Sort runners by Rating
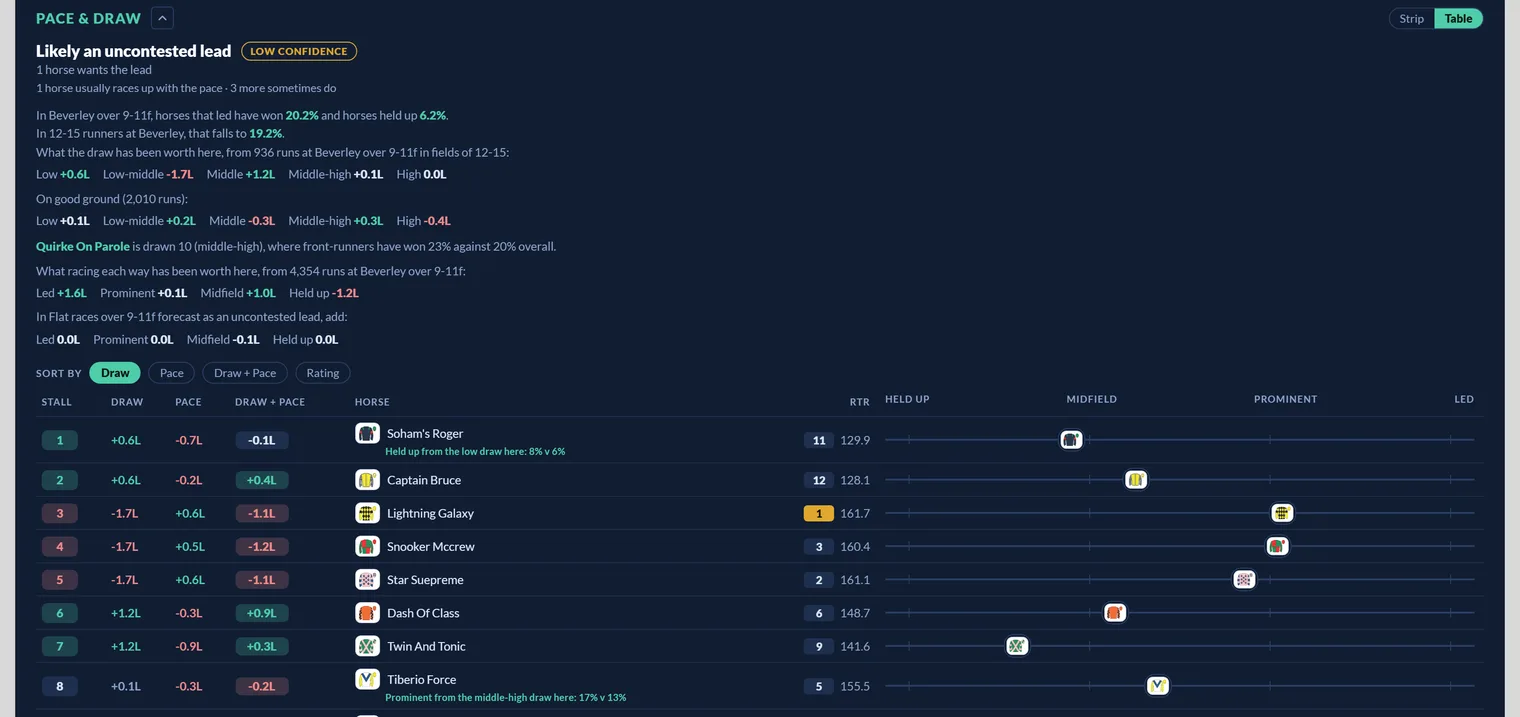This screenshot has height=717, width=1520. coord(323,373)
